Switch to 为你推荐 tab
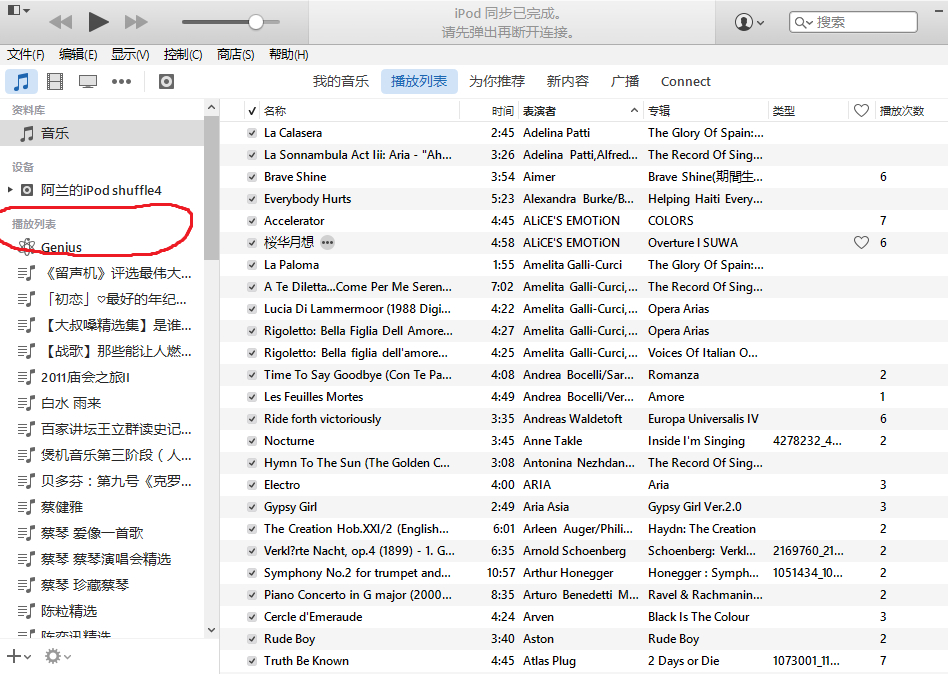Viewport: 948px width, 674px height. (x=496, y=81)
